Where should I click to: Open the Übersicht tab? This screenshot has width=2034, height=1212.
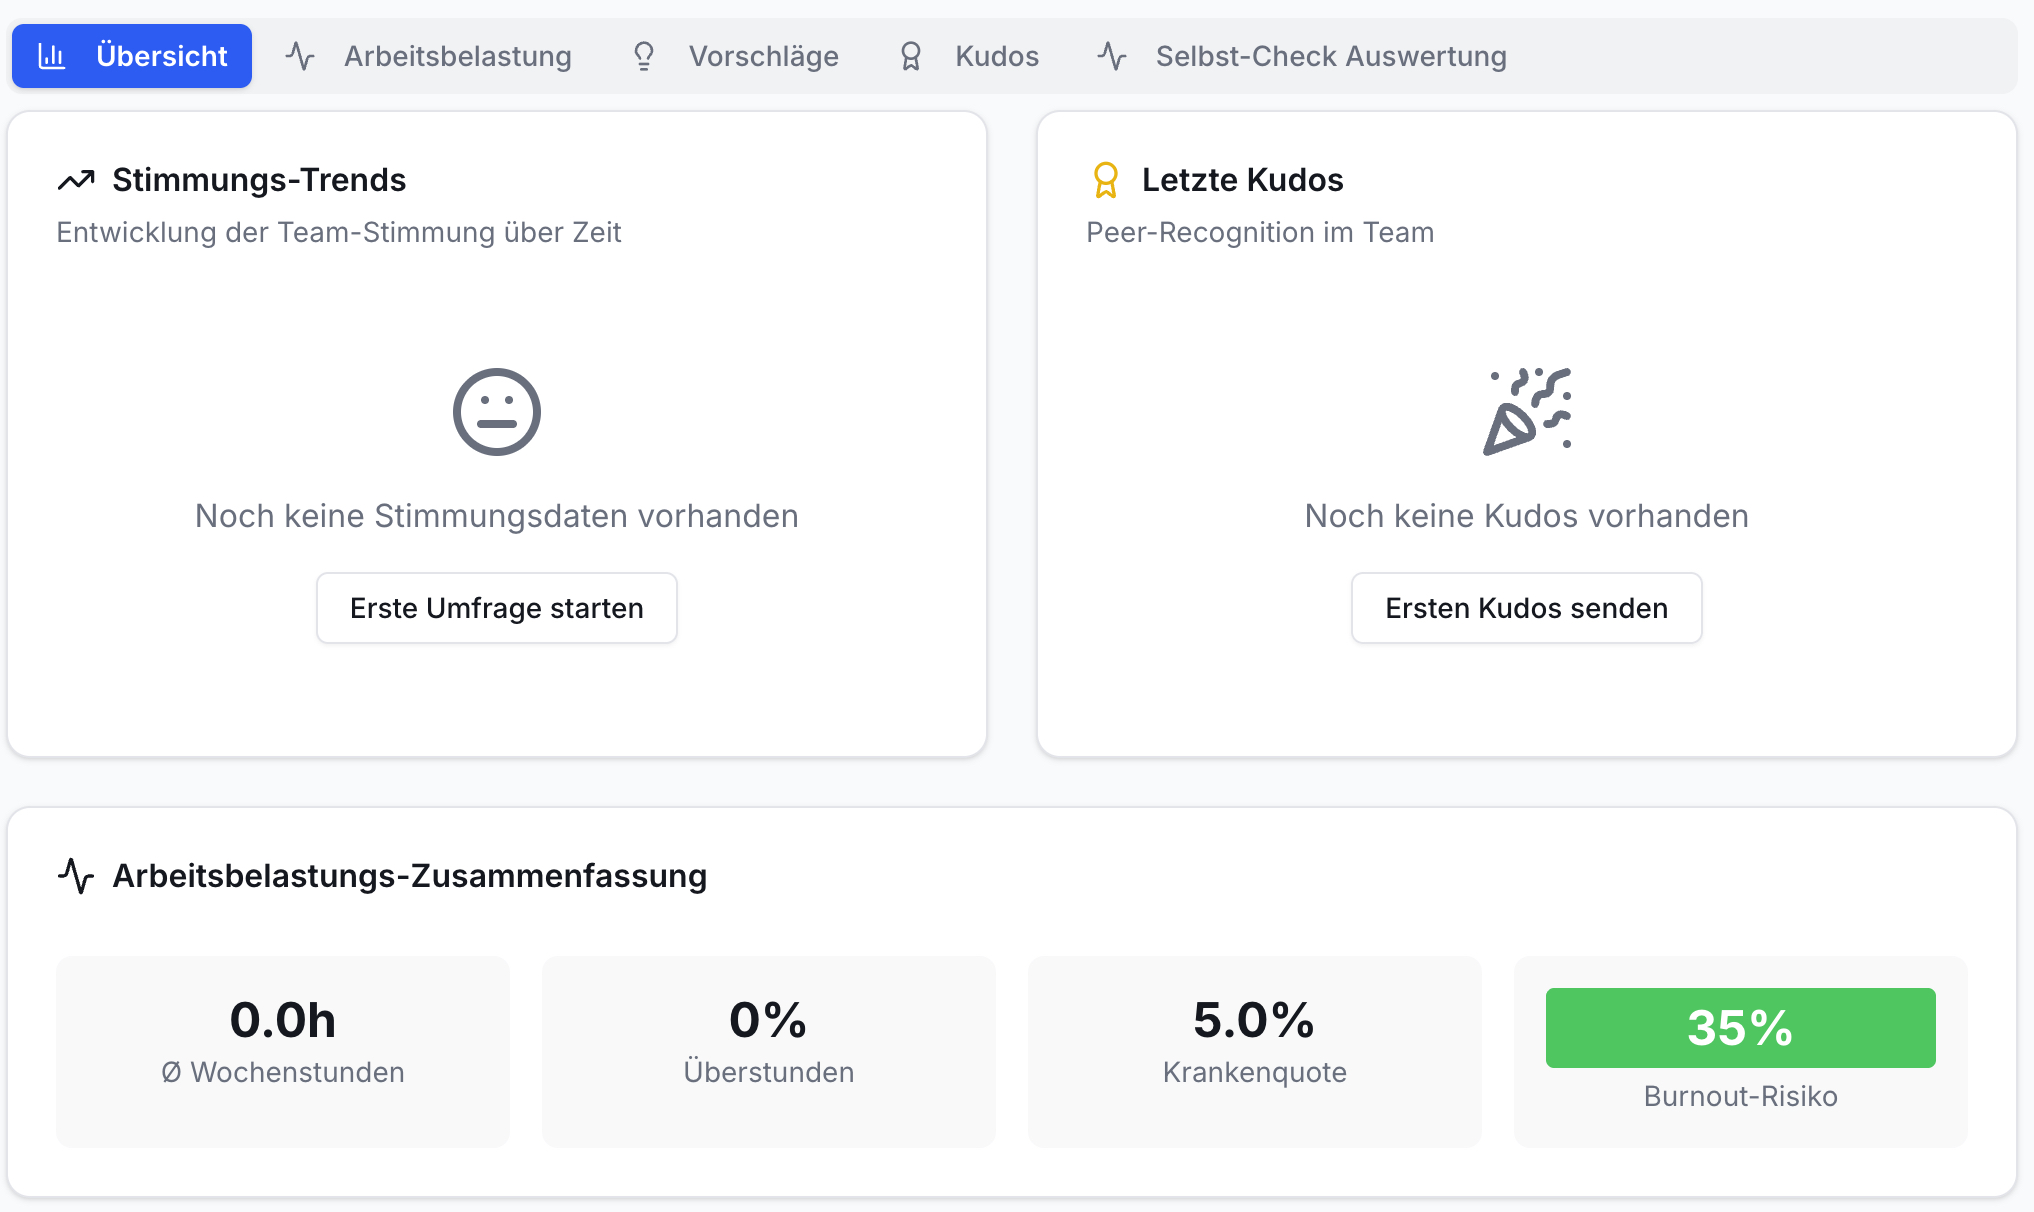pos(132,56)
